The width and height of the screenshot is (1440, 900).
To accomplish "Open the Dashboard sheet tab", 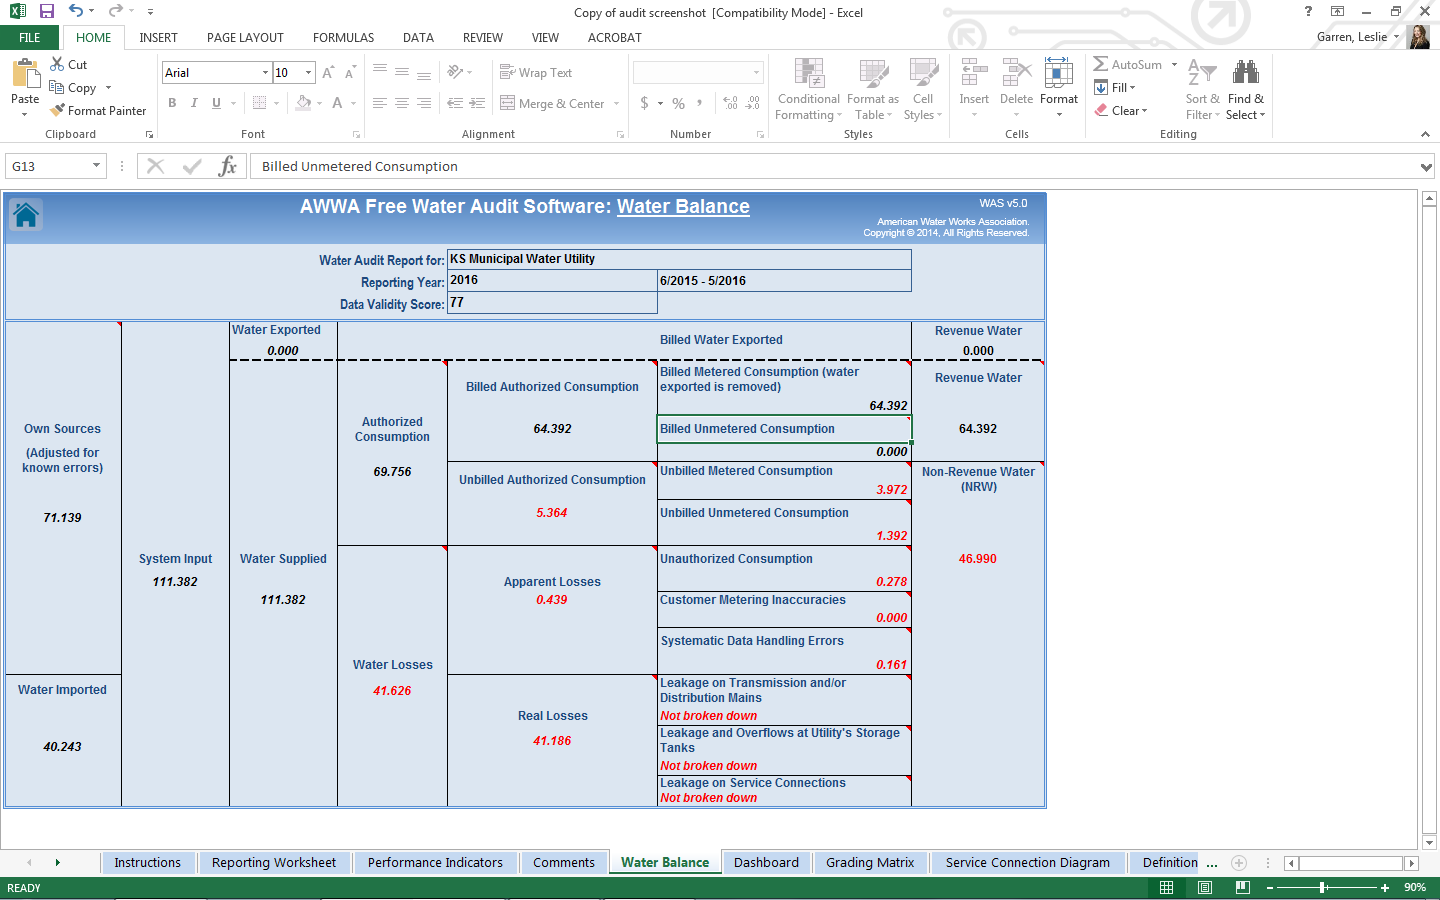I will click(x=766, y=862).
